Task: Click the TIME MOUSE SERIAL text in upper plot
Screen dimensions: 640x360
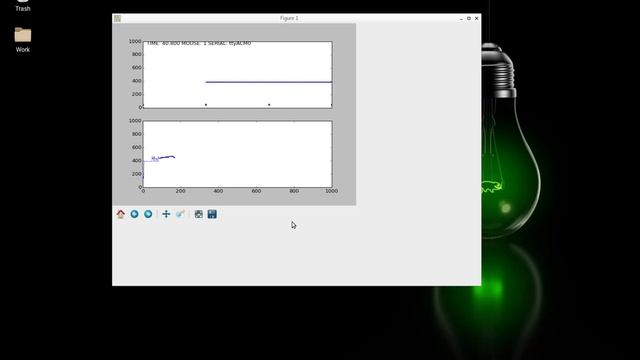Action: 199,43
